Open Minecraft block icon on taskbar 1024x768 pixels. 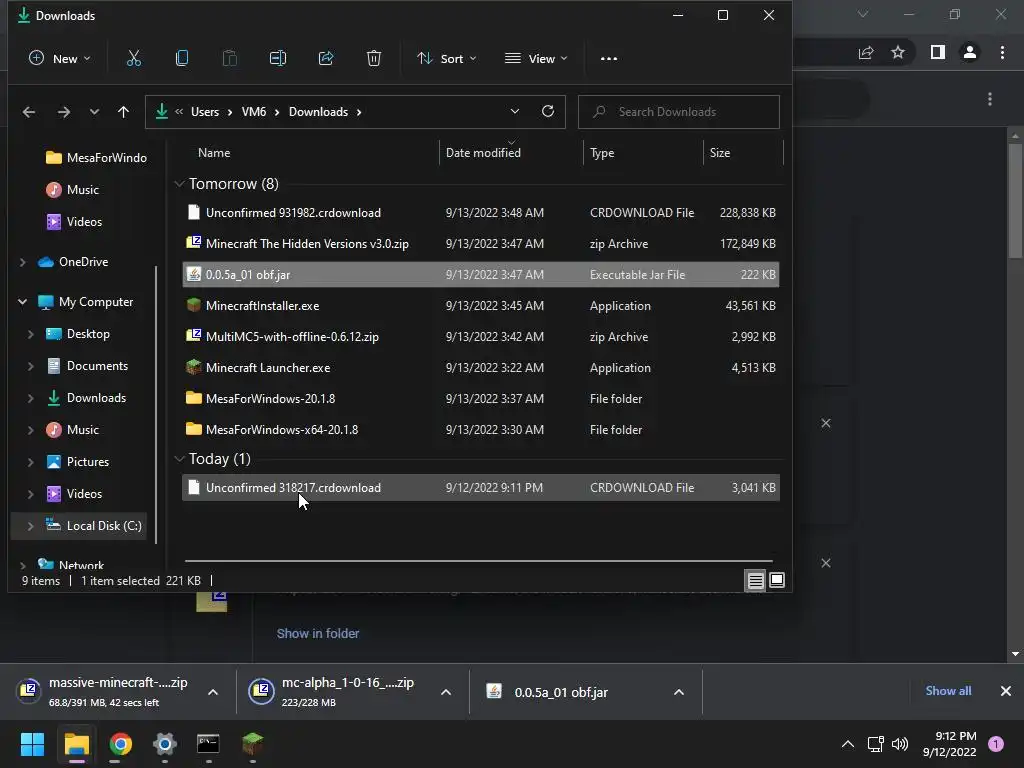pos(253,744)
